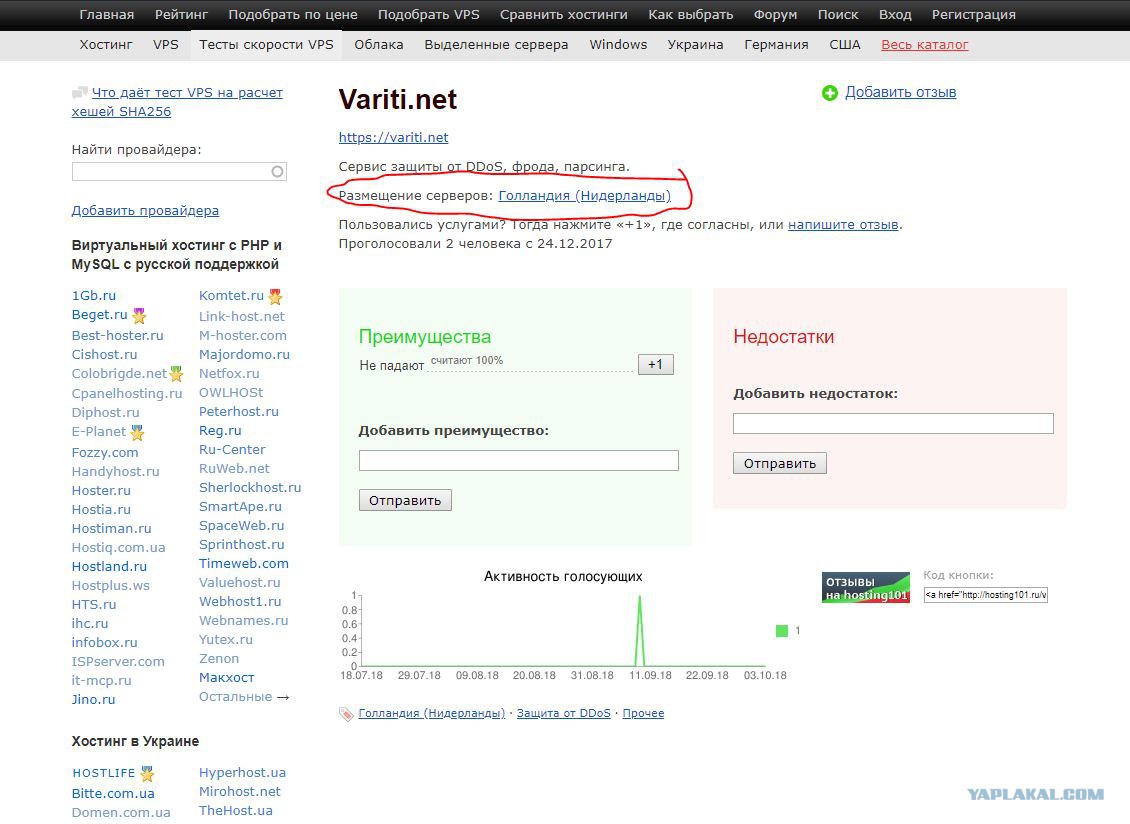Click the medal icon next to Komtet.ru
The height and width of the screenshot is (824, 1130).
pyautogui.click(x=275, y=296)
